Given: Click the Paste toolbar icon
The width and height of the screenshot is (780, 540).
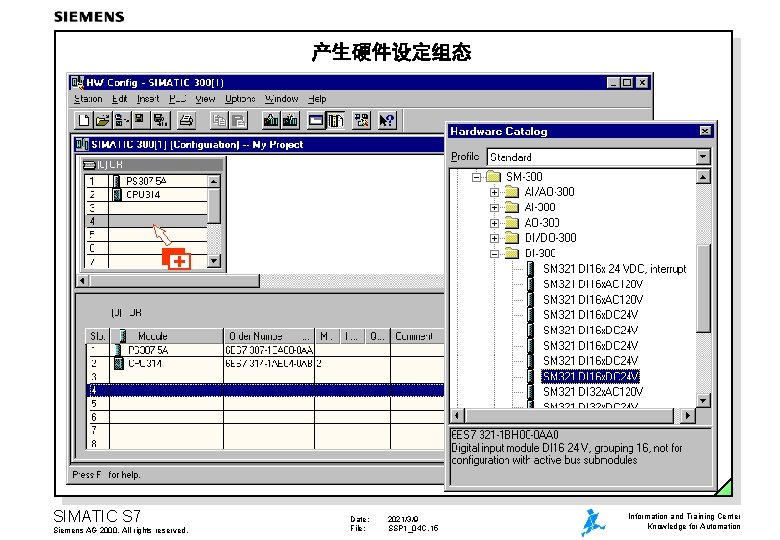Looking at the screenshot, I should click(x=238, y=120).
